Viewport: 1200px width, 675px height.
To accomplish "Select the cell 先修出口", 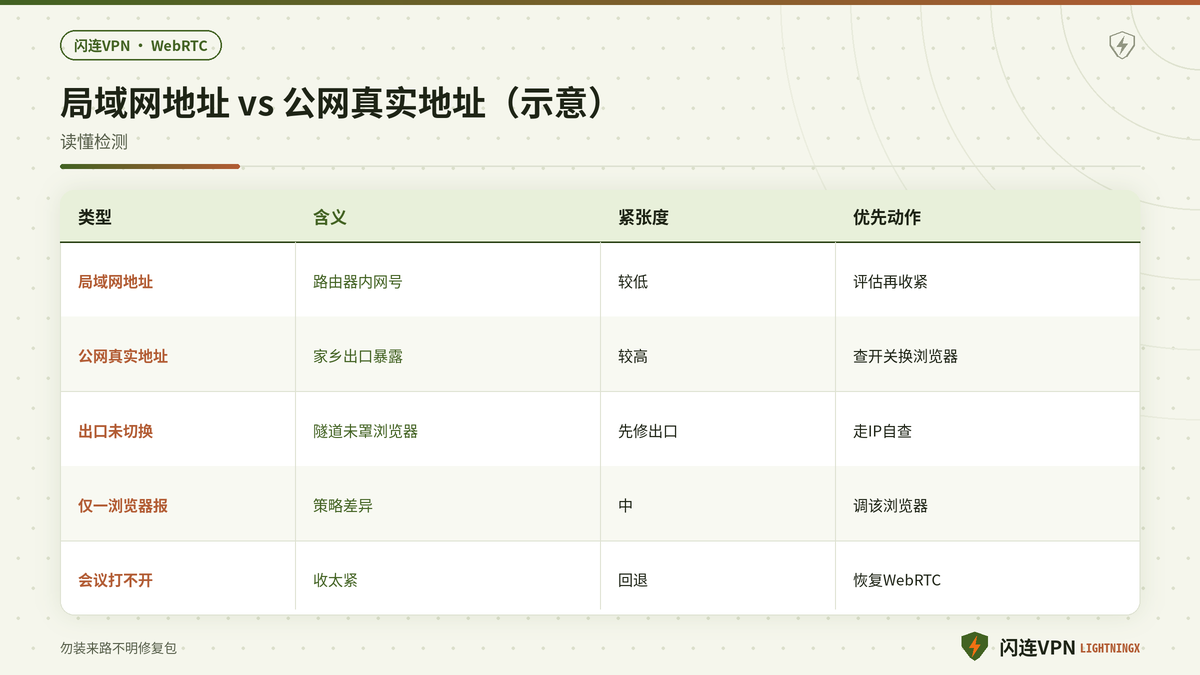I will point(648,431).
